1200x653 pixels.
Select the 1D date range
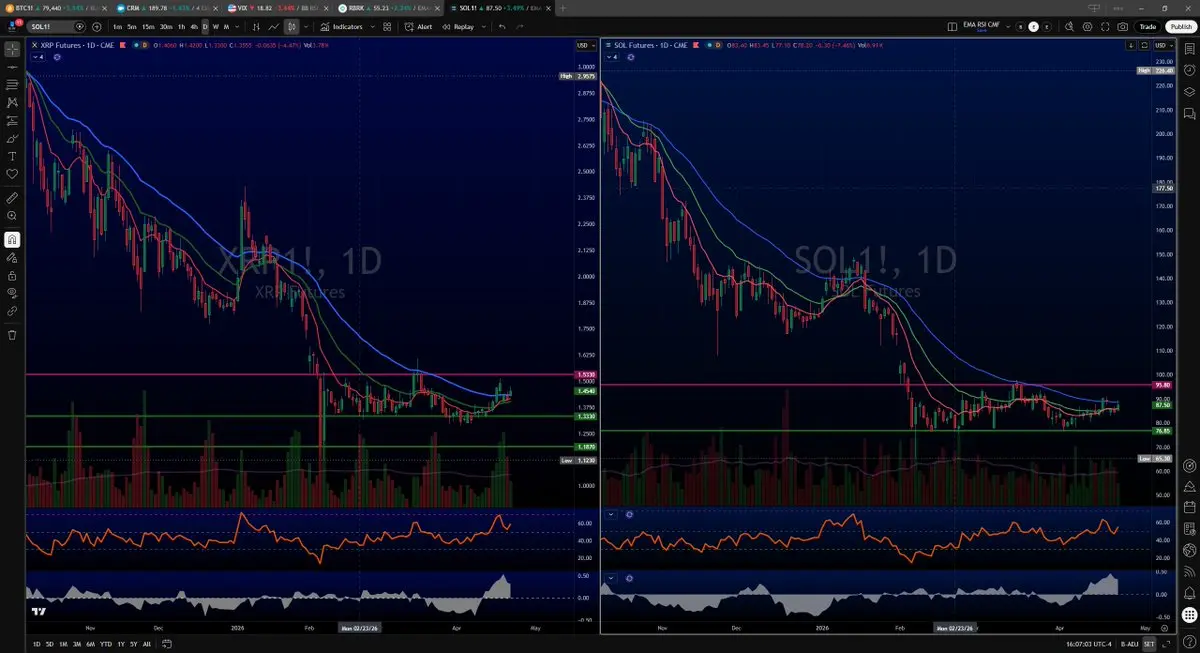[36, 644]
